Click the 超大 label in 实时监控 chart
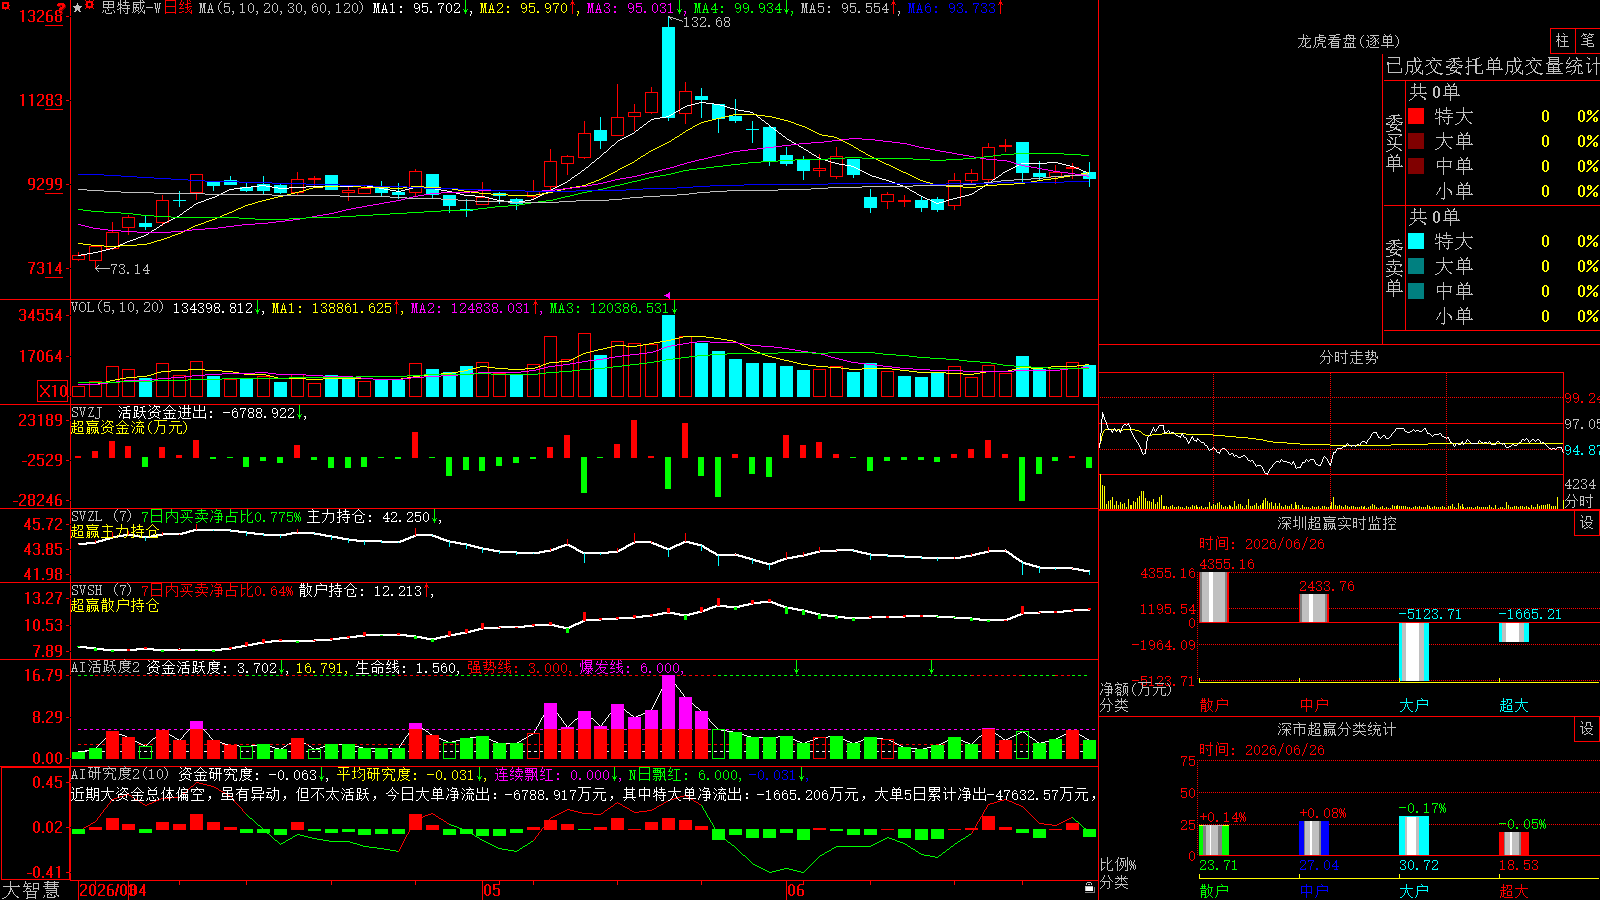Image resolution: width=1600 pixels, height=900 pixels. pyautogui.click(x=1514, y=705)
